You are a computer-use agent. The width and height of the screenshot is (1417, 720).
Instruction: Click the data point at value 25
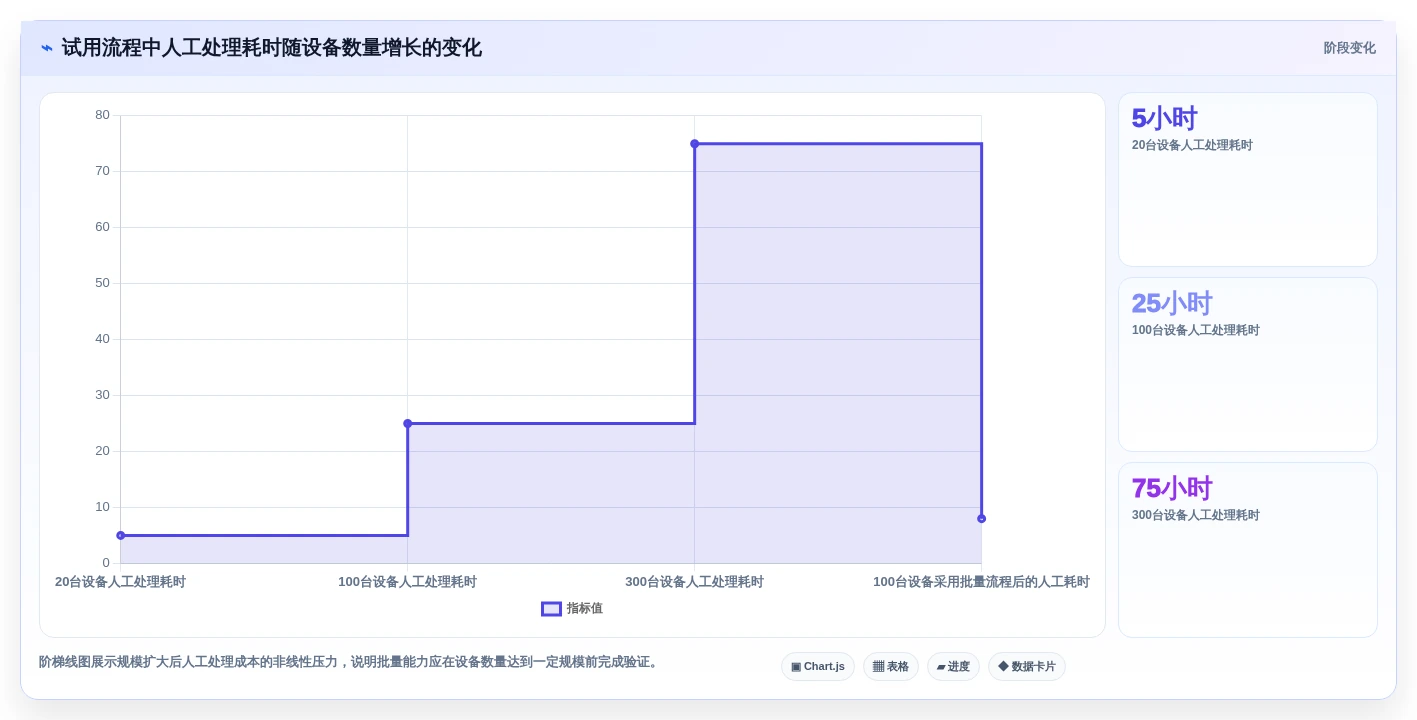click(407, 423)
